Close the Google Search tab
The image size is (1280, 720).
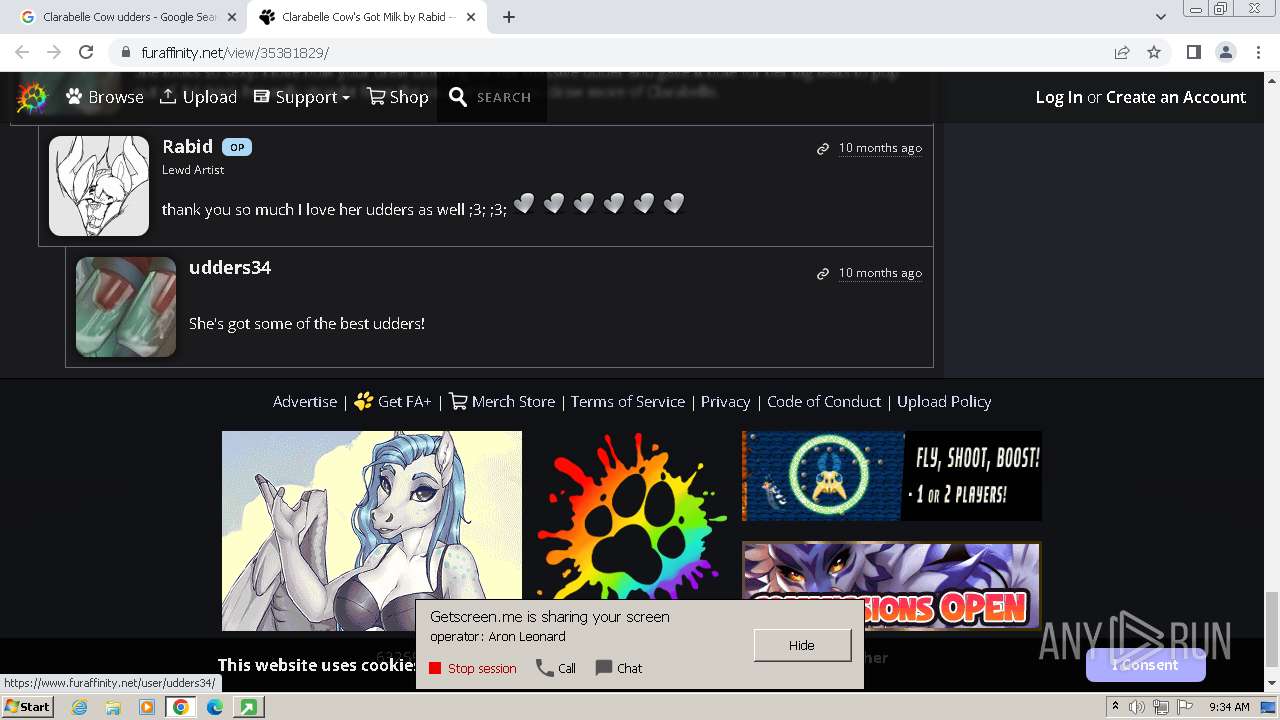point(232,17)
